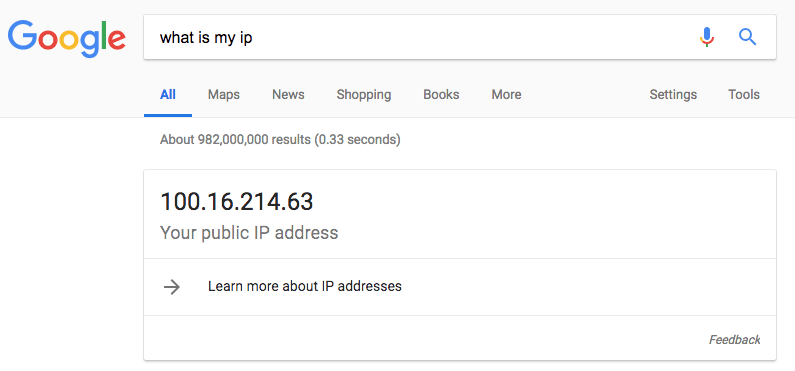Select the All results tab
This screenshot has width=795, height=371.
coord(168,95)
